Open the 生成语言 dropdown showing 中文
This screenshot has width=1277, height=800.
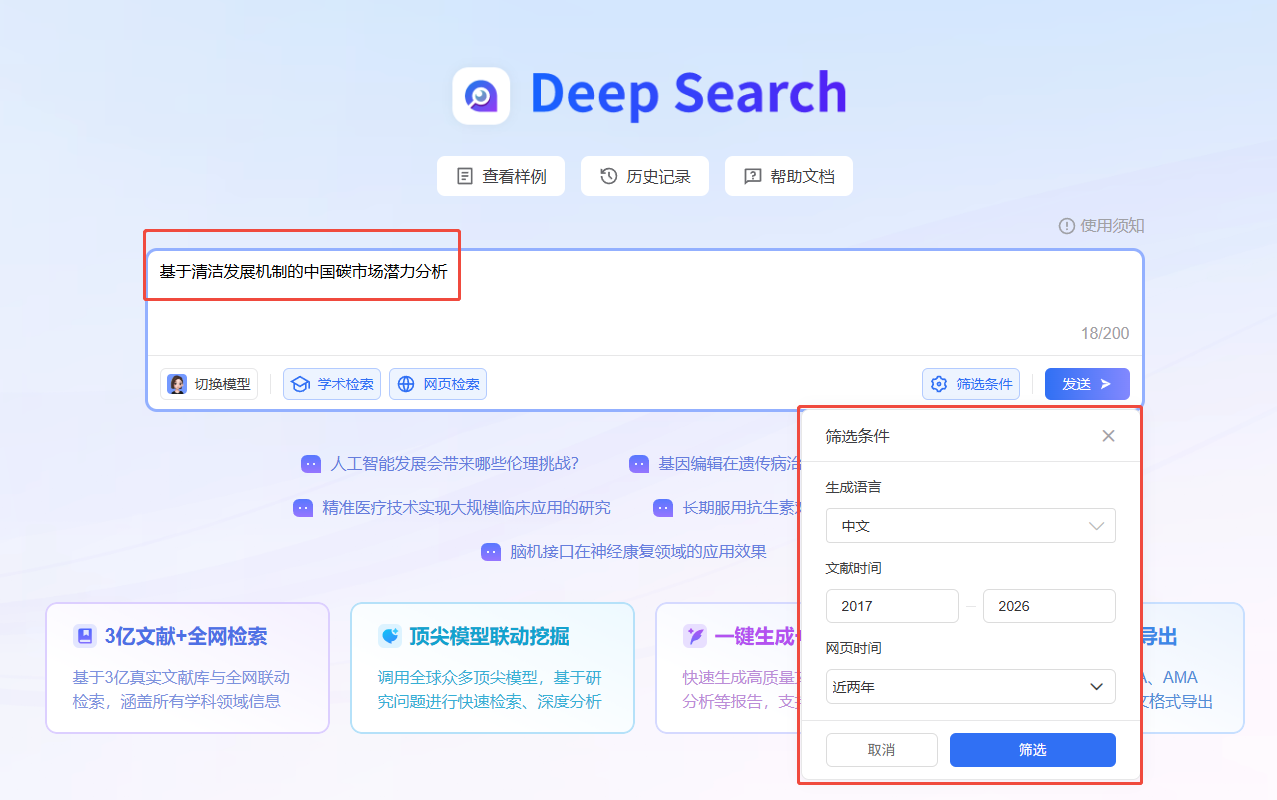tap(971, 526)
